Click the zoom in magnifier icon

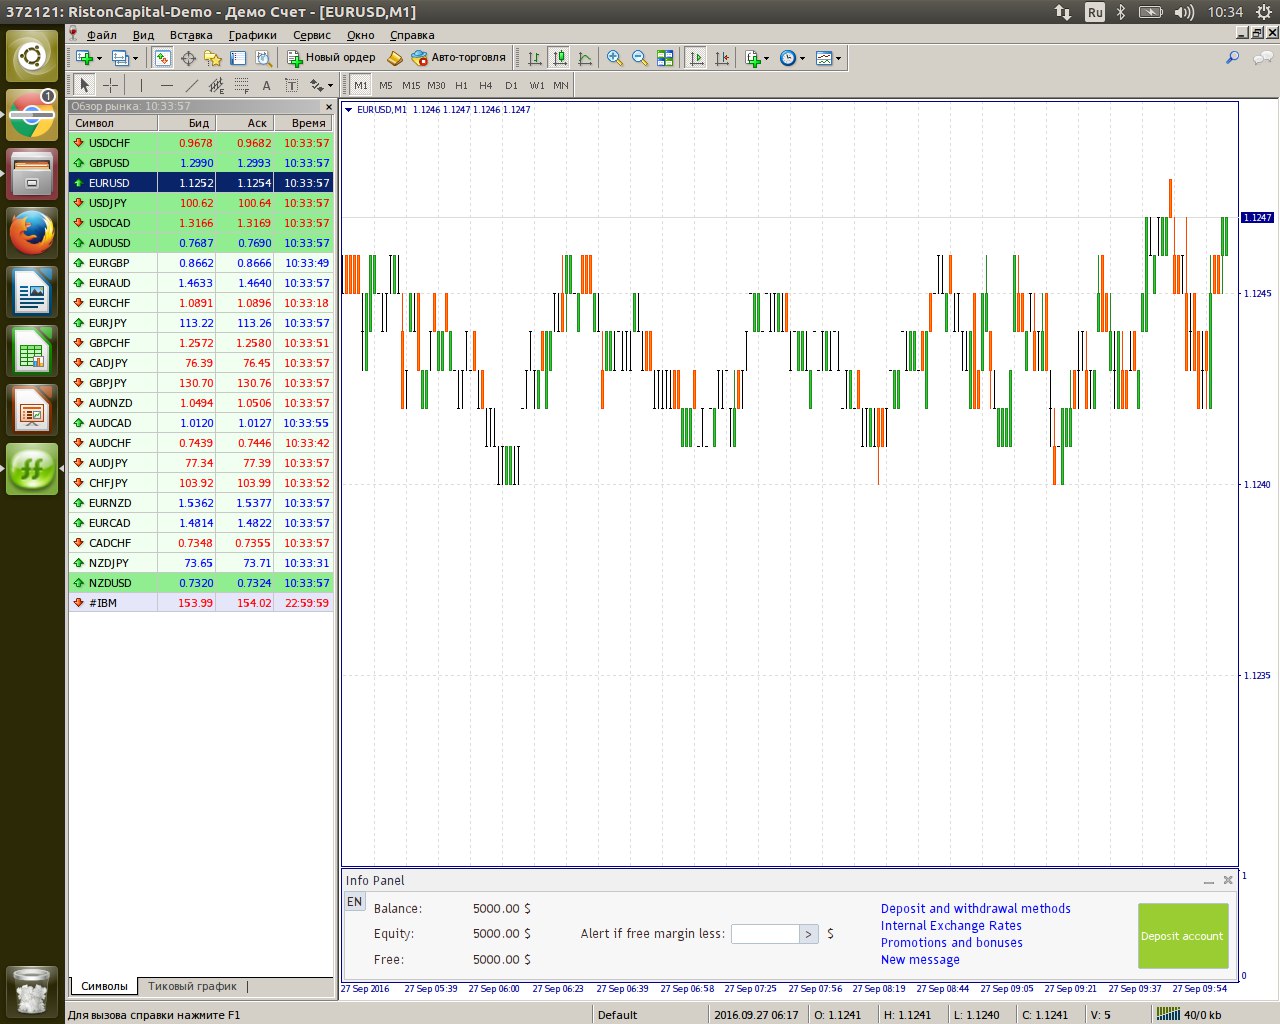click(x=614, y=58)
